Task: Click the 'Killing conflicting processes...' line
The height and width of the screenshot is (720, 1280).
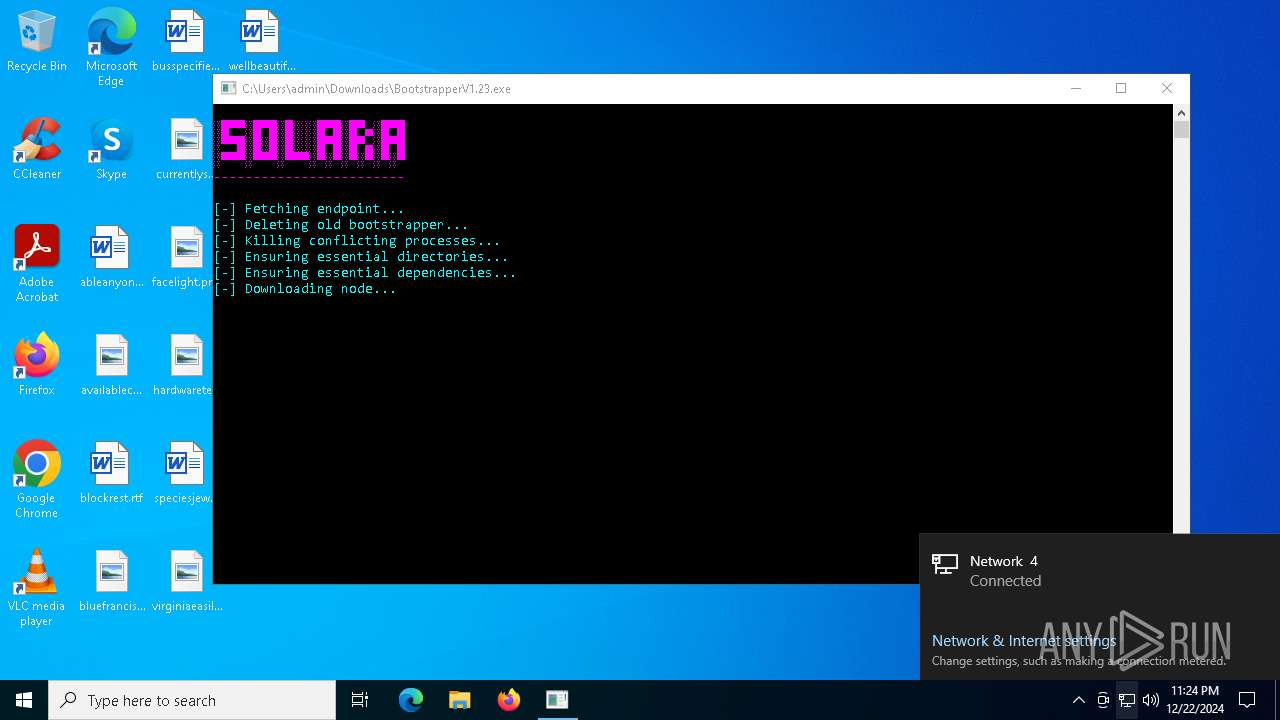Action: click(357, 241)
